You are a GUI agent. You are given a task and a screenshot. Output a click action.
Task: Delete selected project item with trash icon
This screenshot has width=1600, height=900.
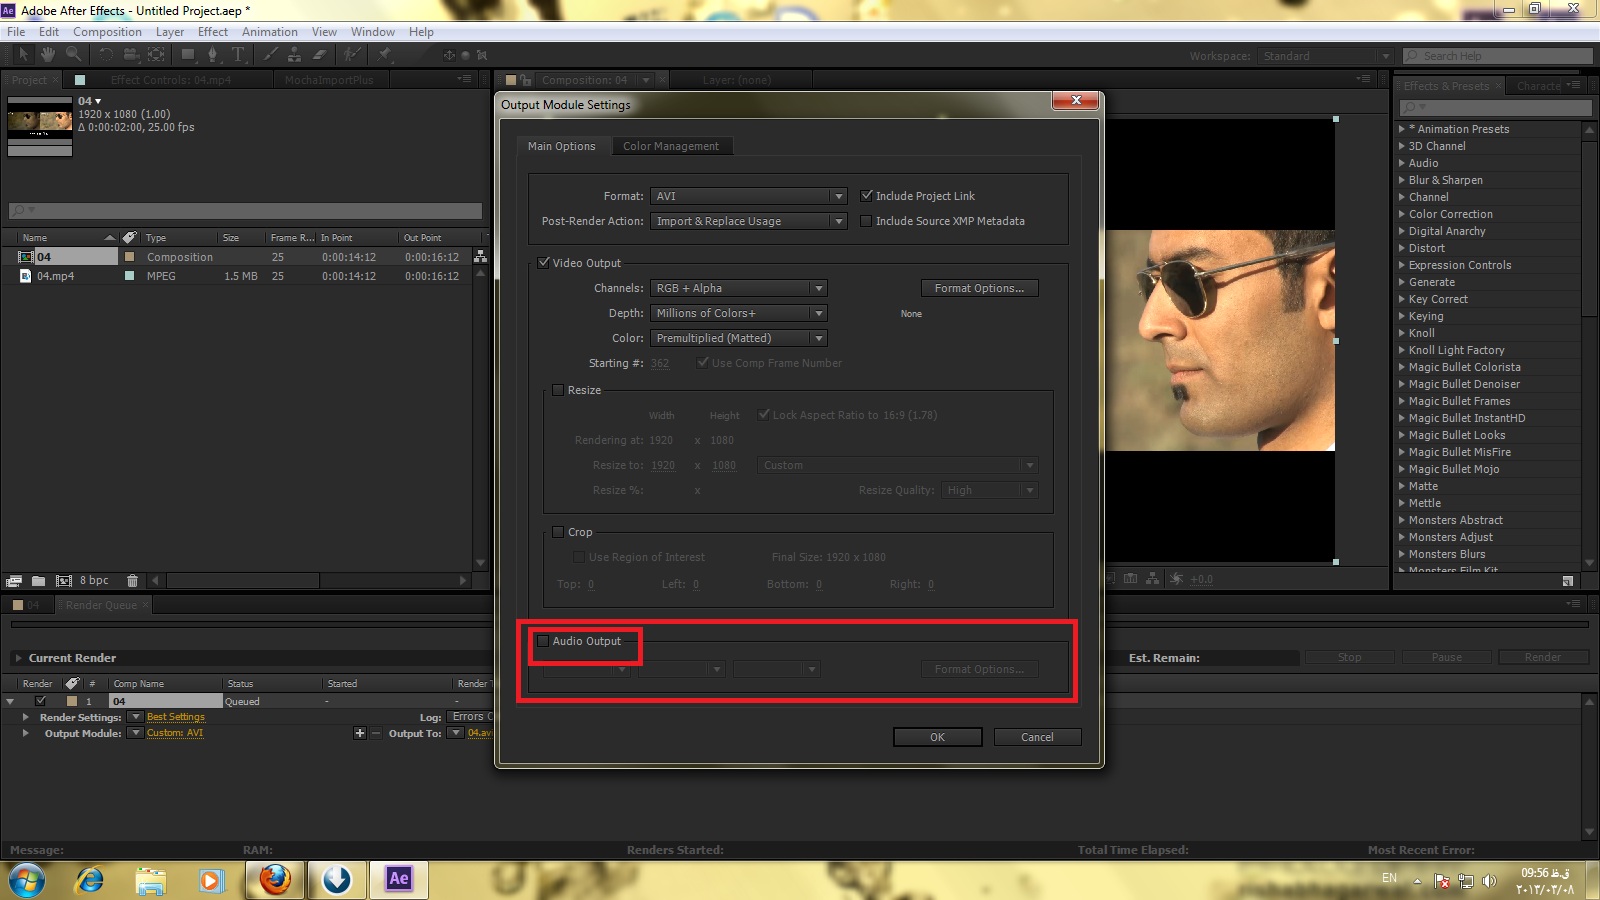[132, 580]
